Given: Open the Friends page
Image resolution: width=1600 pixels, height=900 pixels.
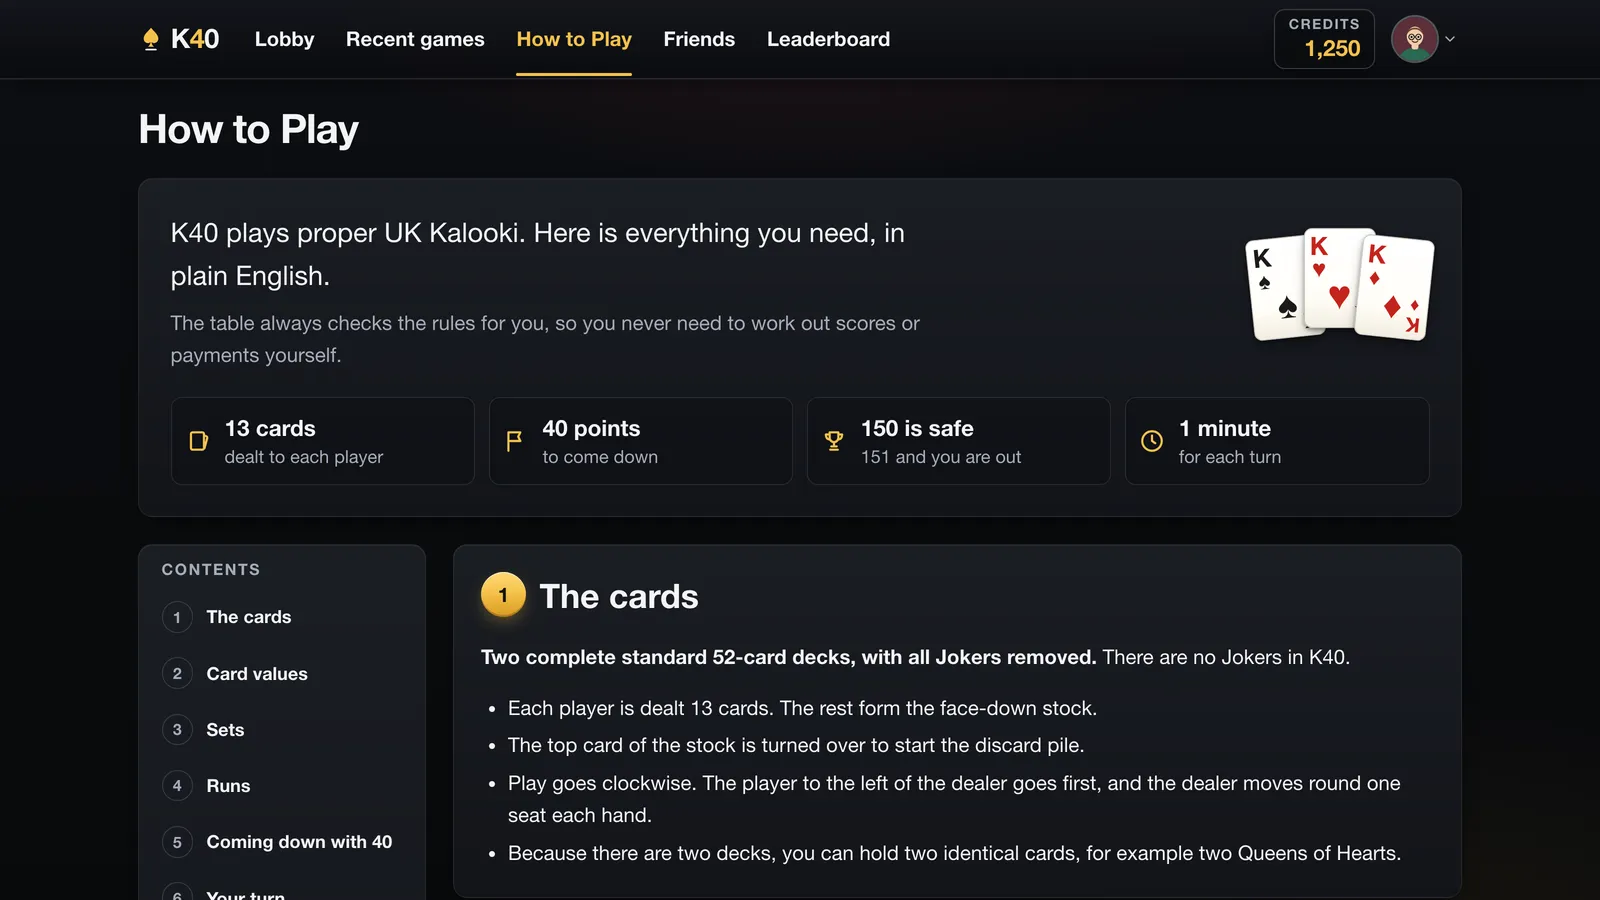Looking at the screenshot, I should tap(699, 39).
